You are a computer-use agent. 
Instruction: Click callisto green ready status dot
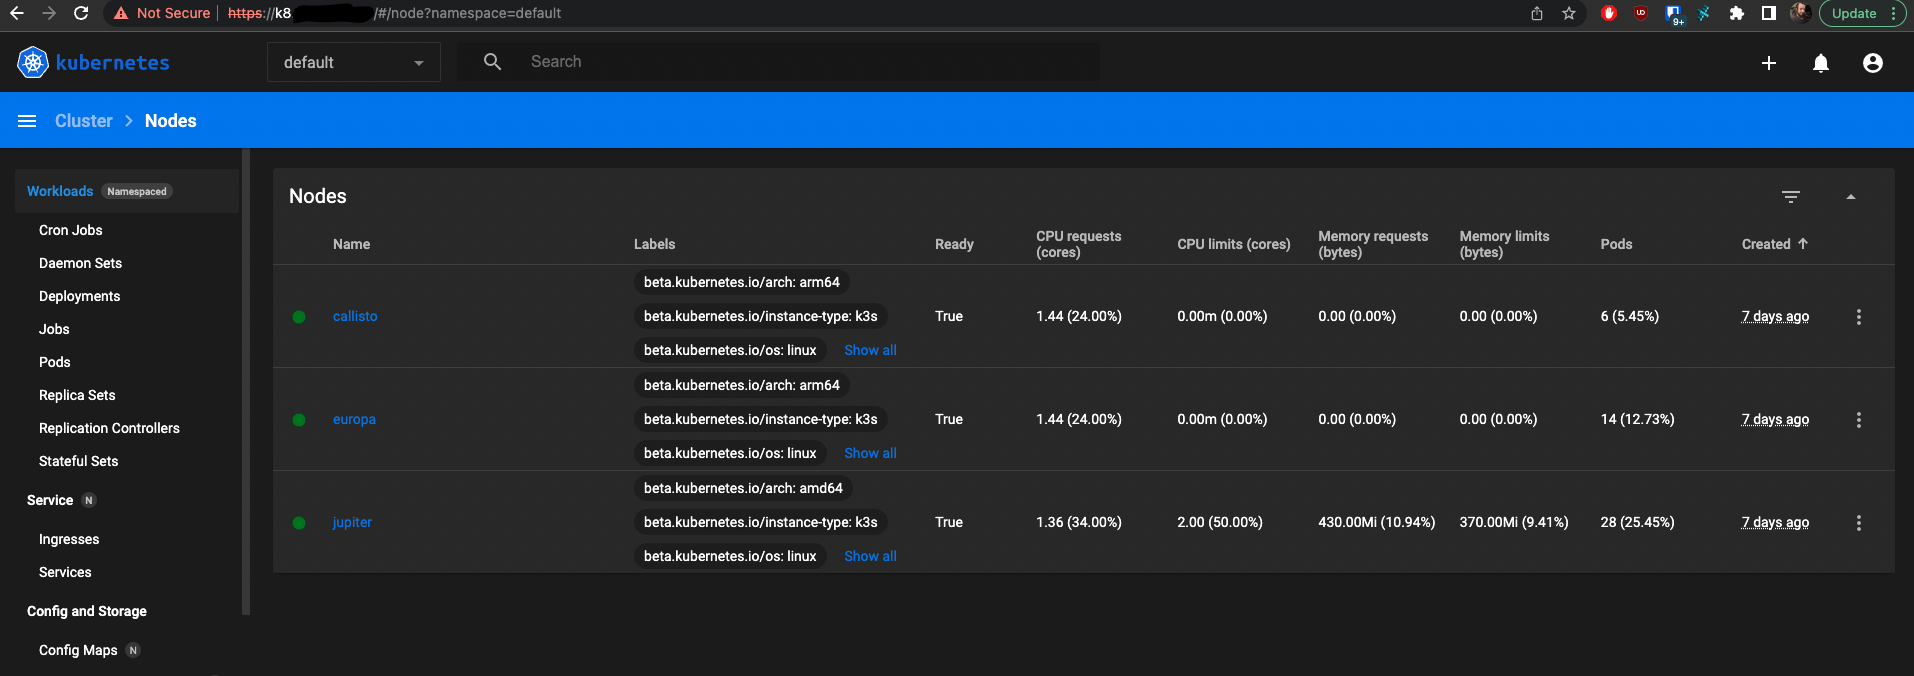299,317
